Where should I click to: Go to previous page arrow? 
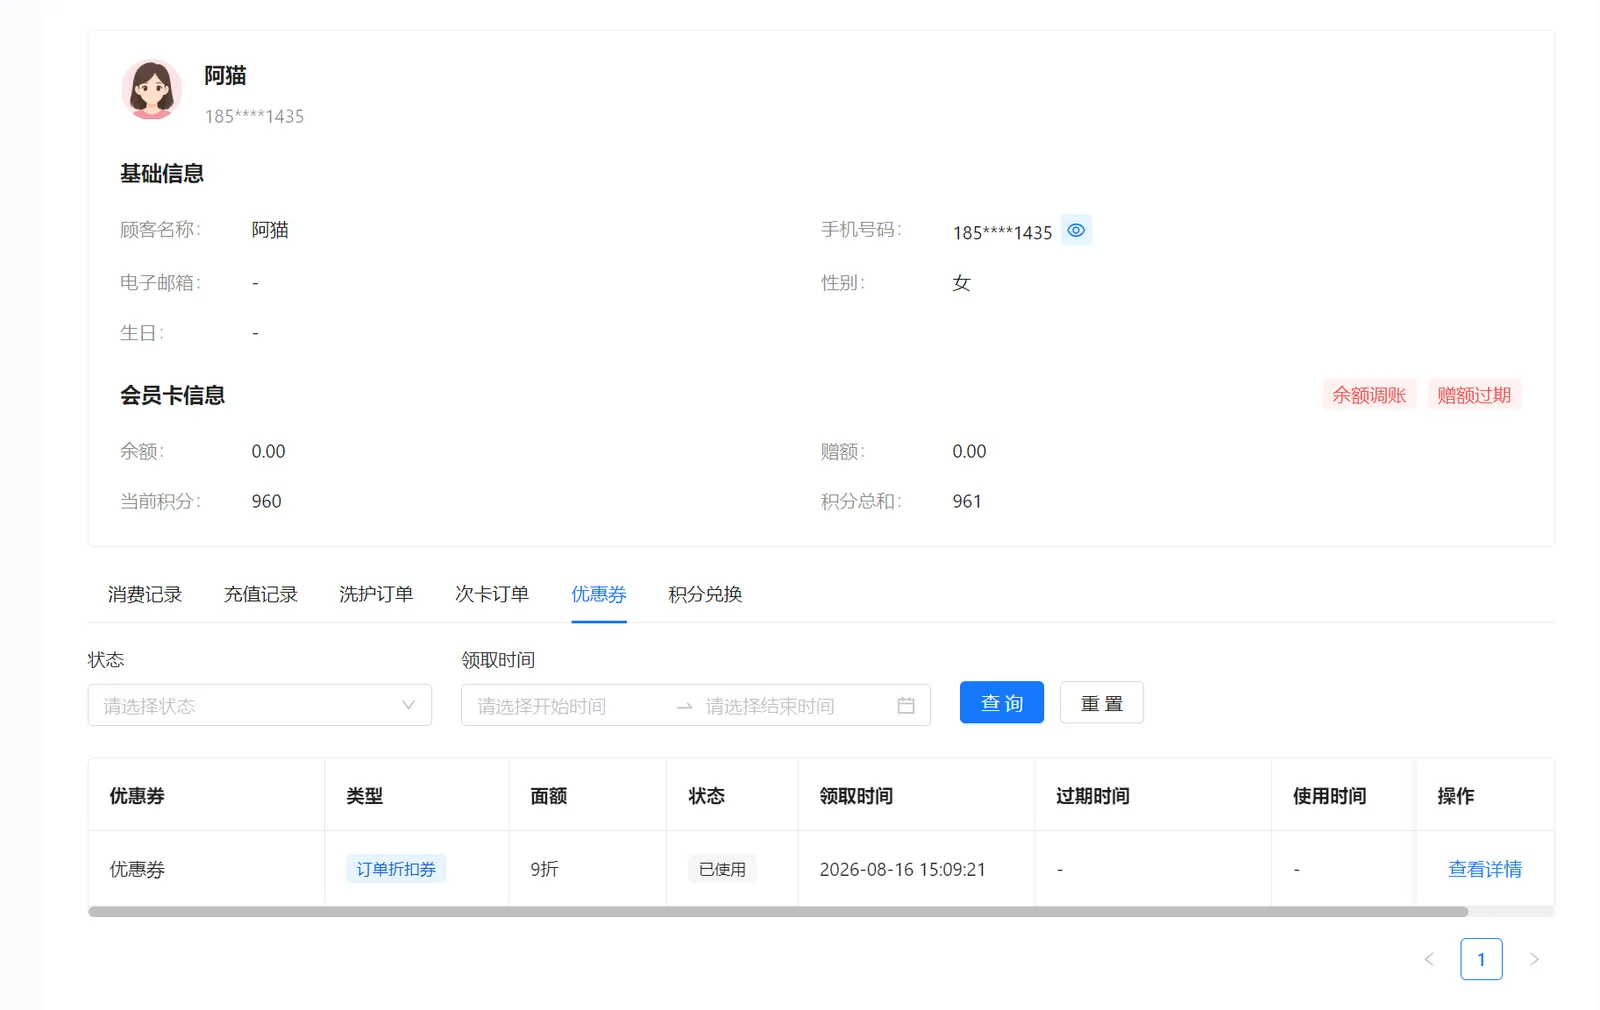click(x=1429, y=959)
